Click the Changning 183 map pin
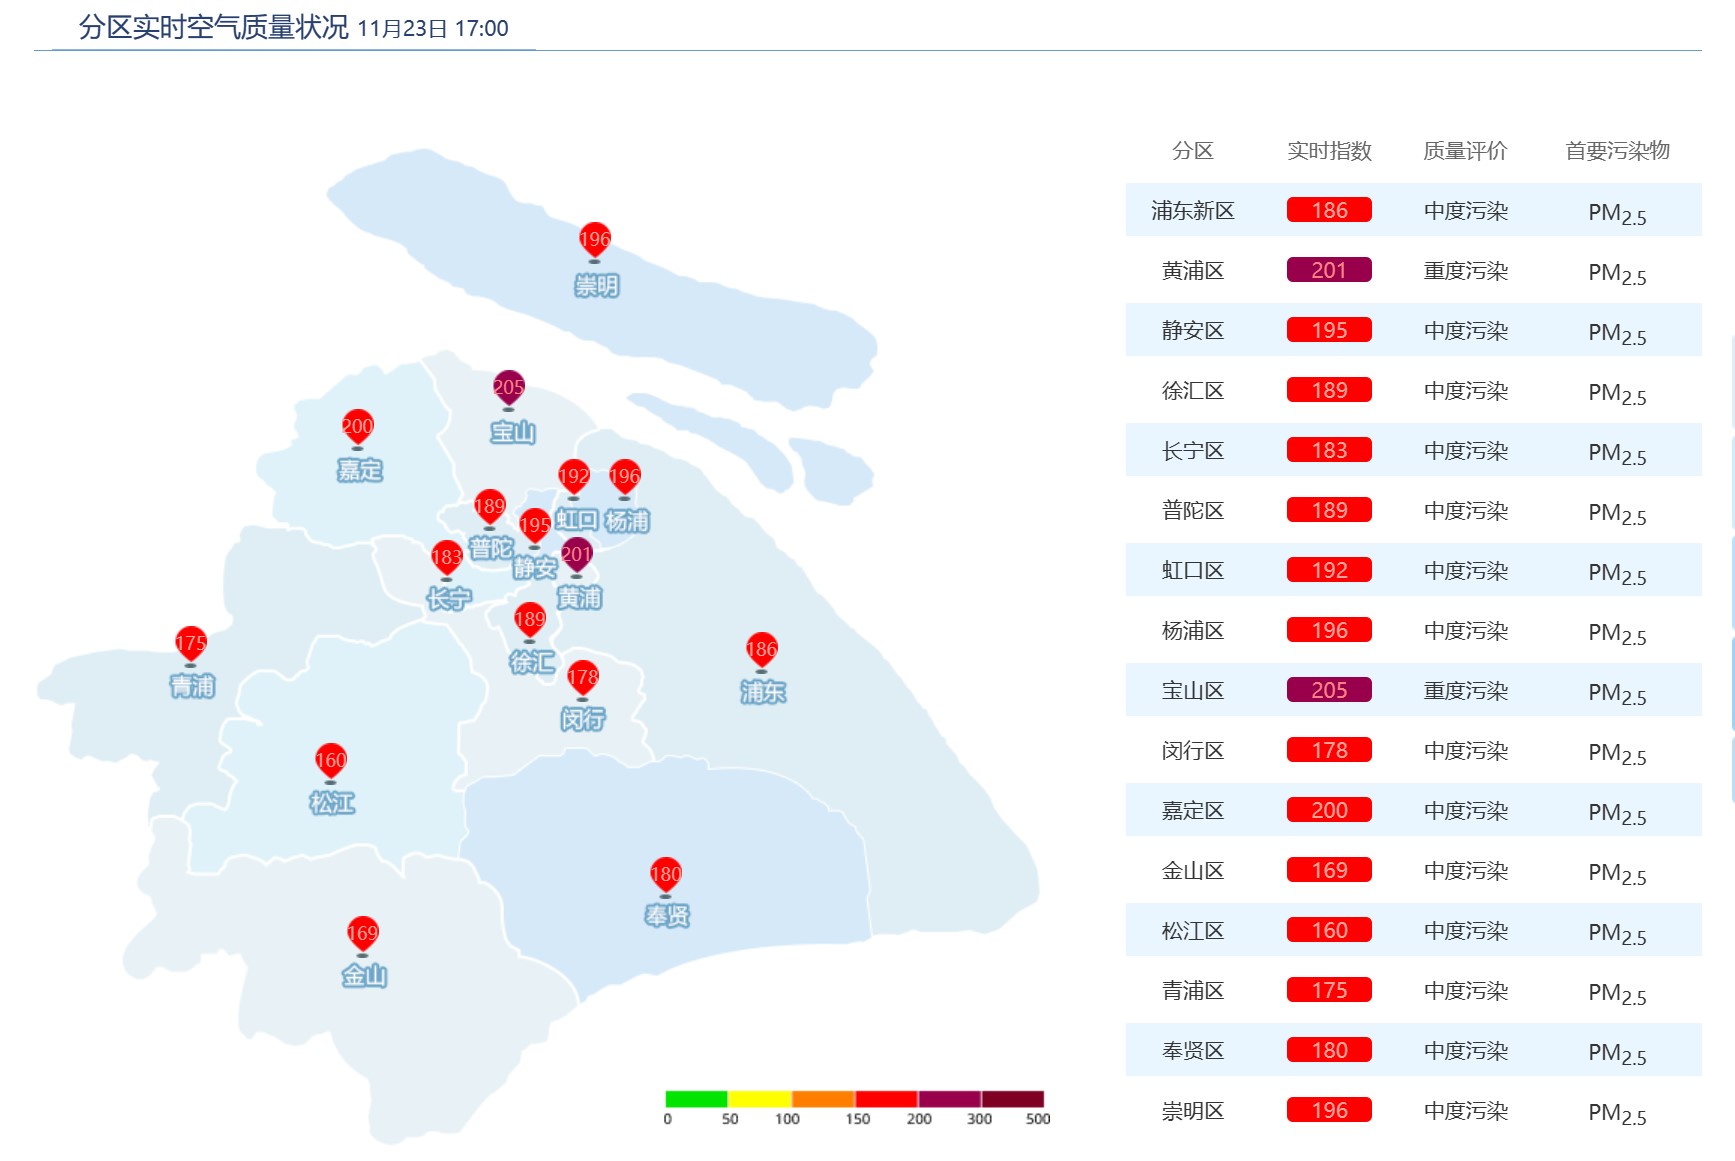Viewport: 1735px width, 1161px height. point(446,557)
